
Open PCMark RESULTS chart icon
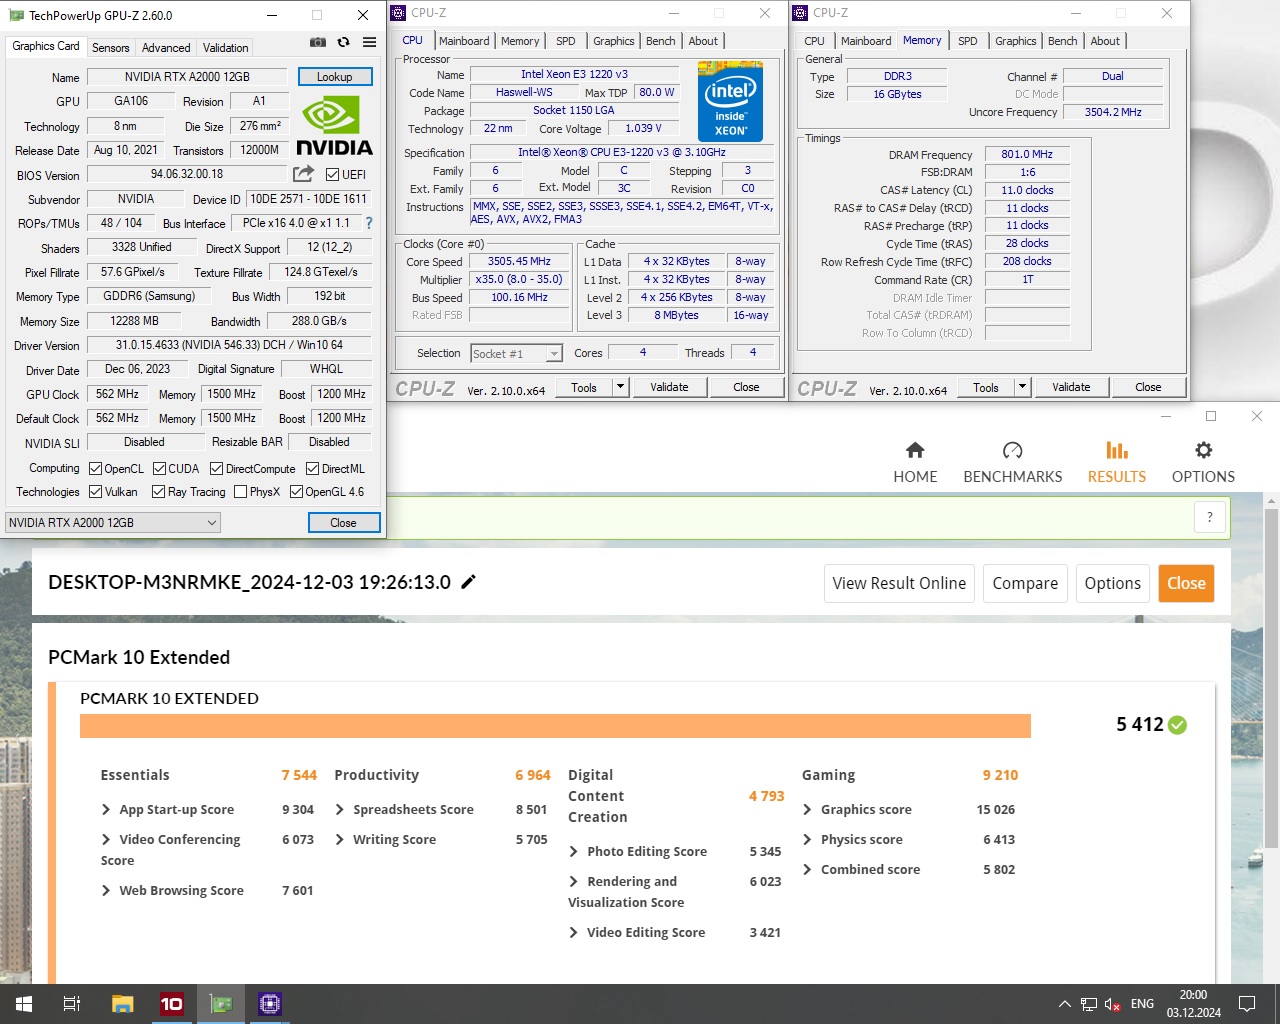[1117, 450]
